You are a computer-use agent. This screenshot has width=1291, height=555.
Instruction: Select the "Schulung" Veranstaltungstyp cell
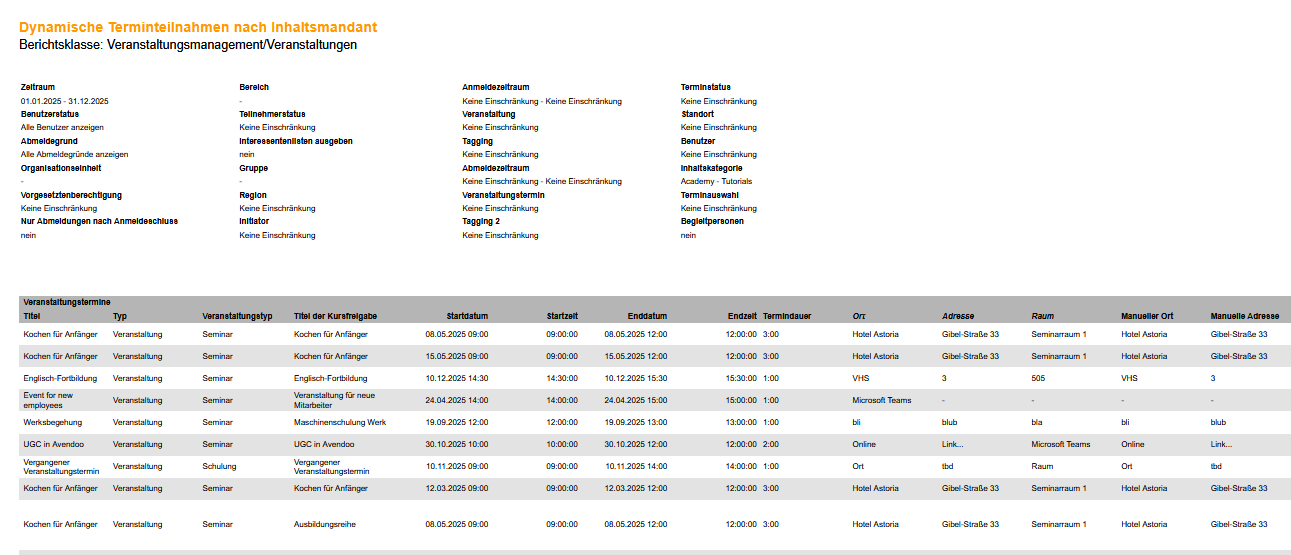(x=219, y=466)
